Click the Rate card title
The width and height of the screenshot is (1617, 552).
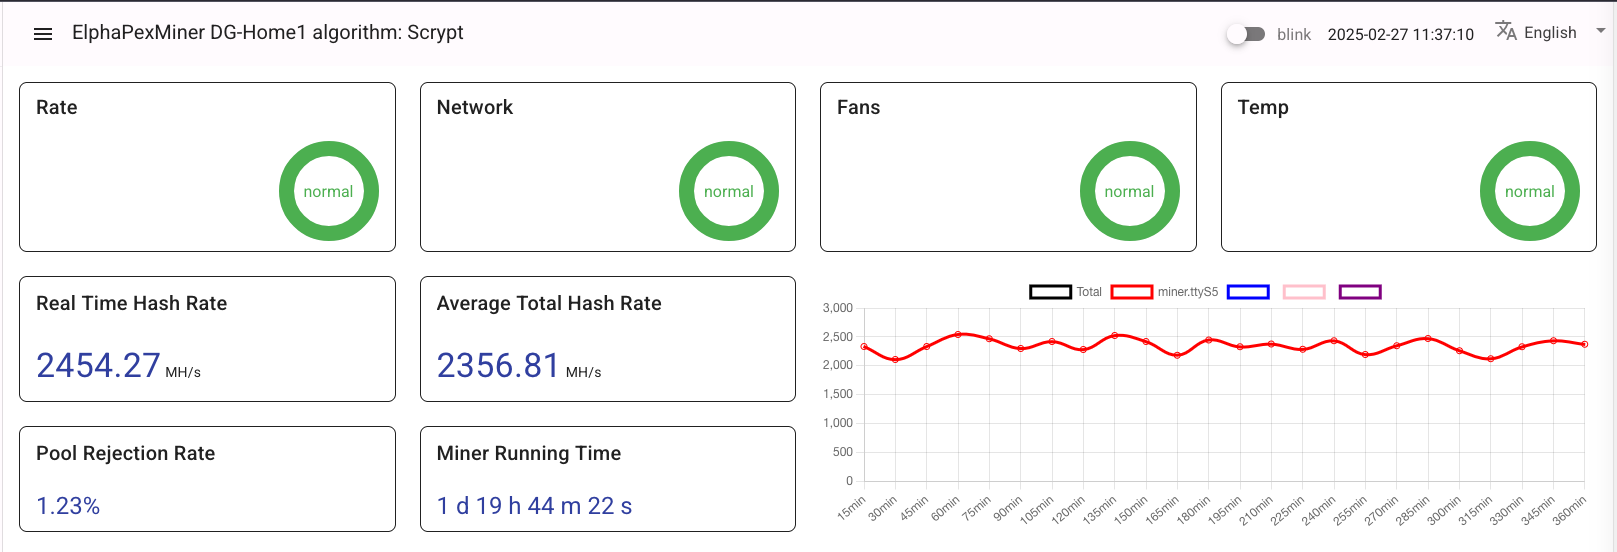point(57,108)
